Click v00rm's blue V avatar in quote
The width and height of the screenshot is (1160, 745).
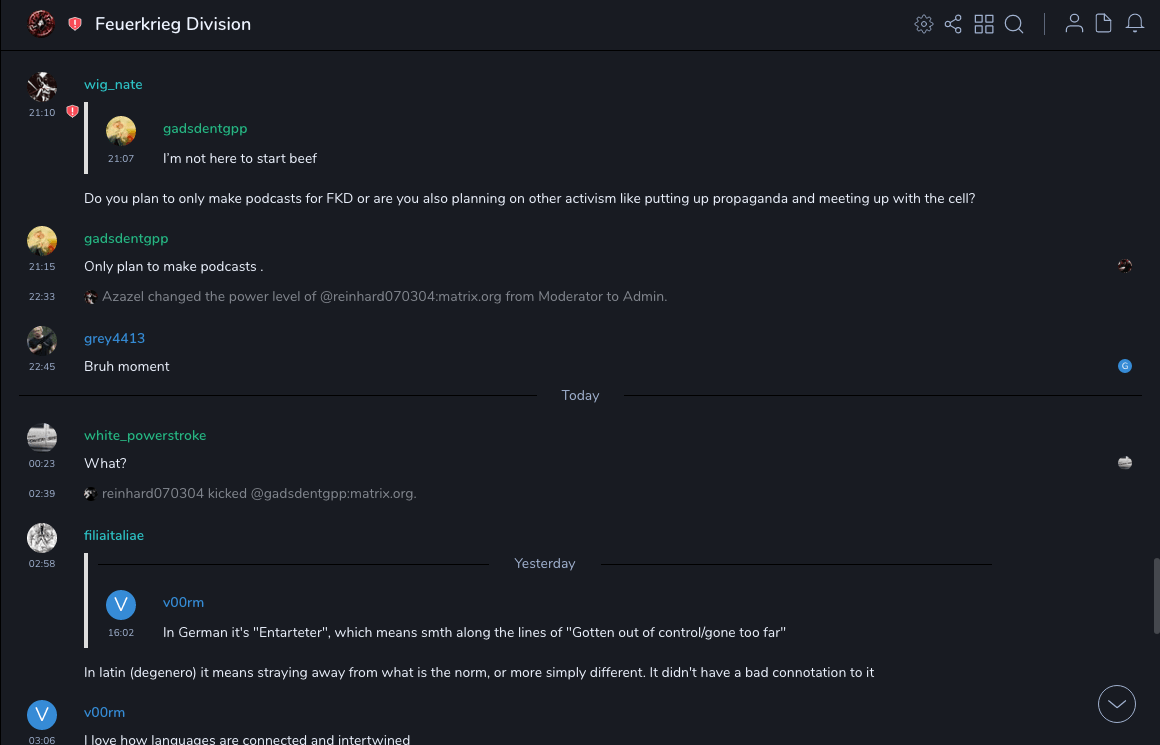[x=121, y=604]
